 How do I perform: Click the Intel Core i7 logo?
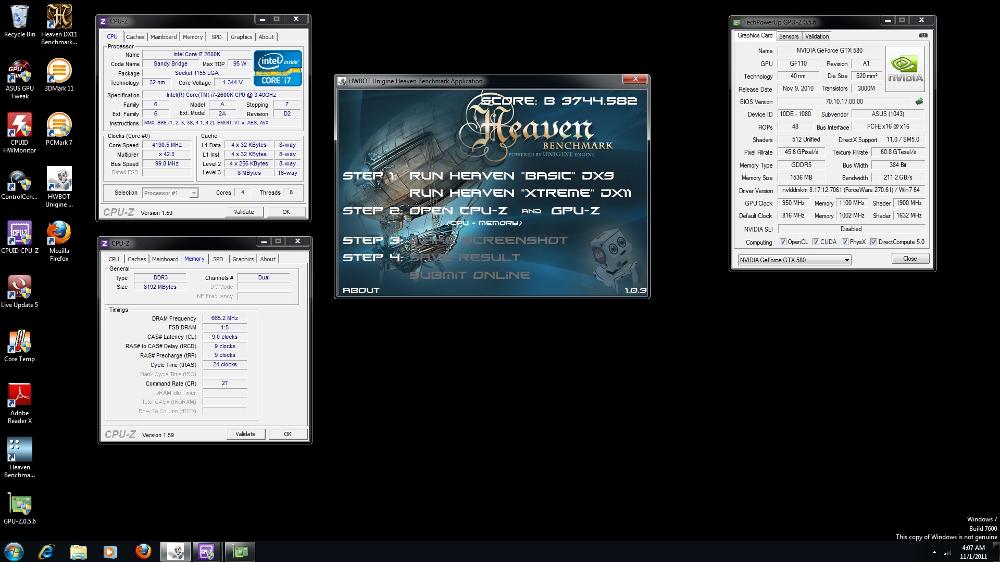(x=277, y=68)
